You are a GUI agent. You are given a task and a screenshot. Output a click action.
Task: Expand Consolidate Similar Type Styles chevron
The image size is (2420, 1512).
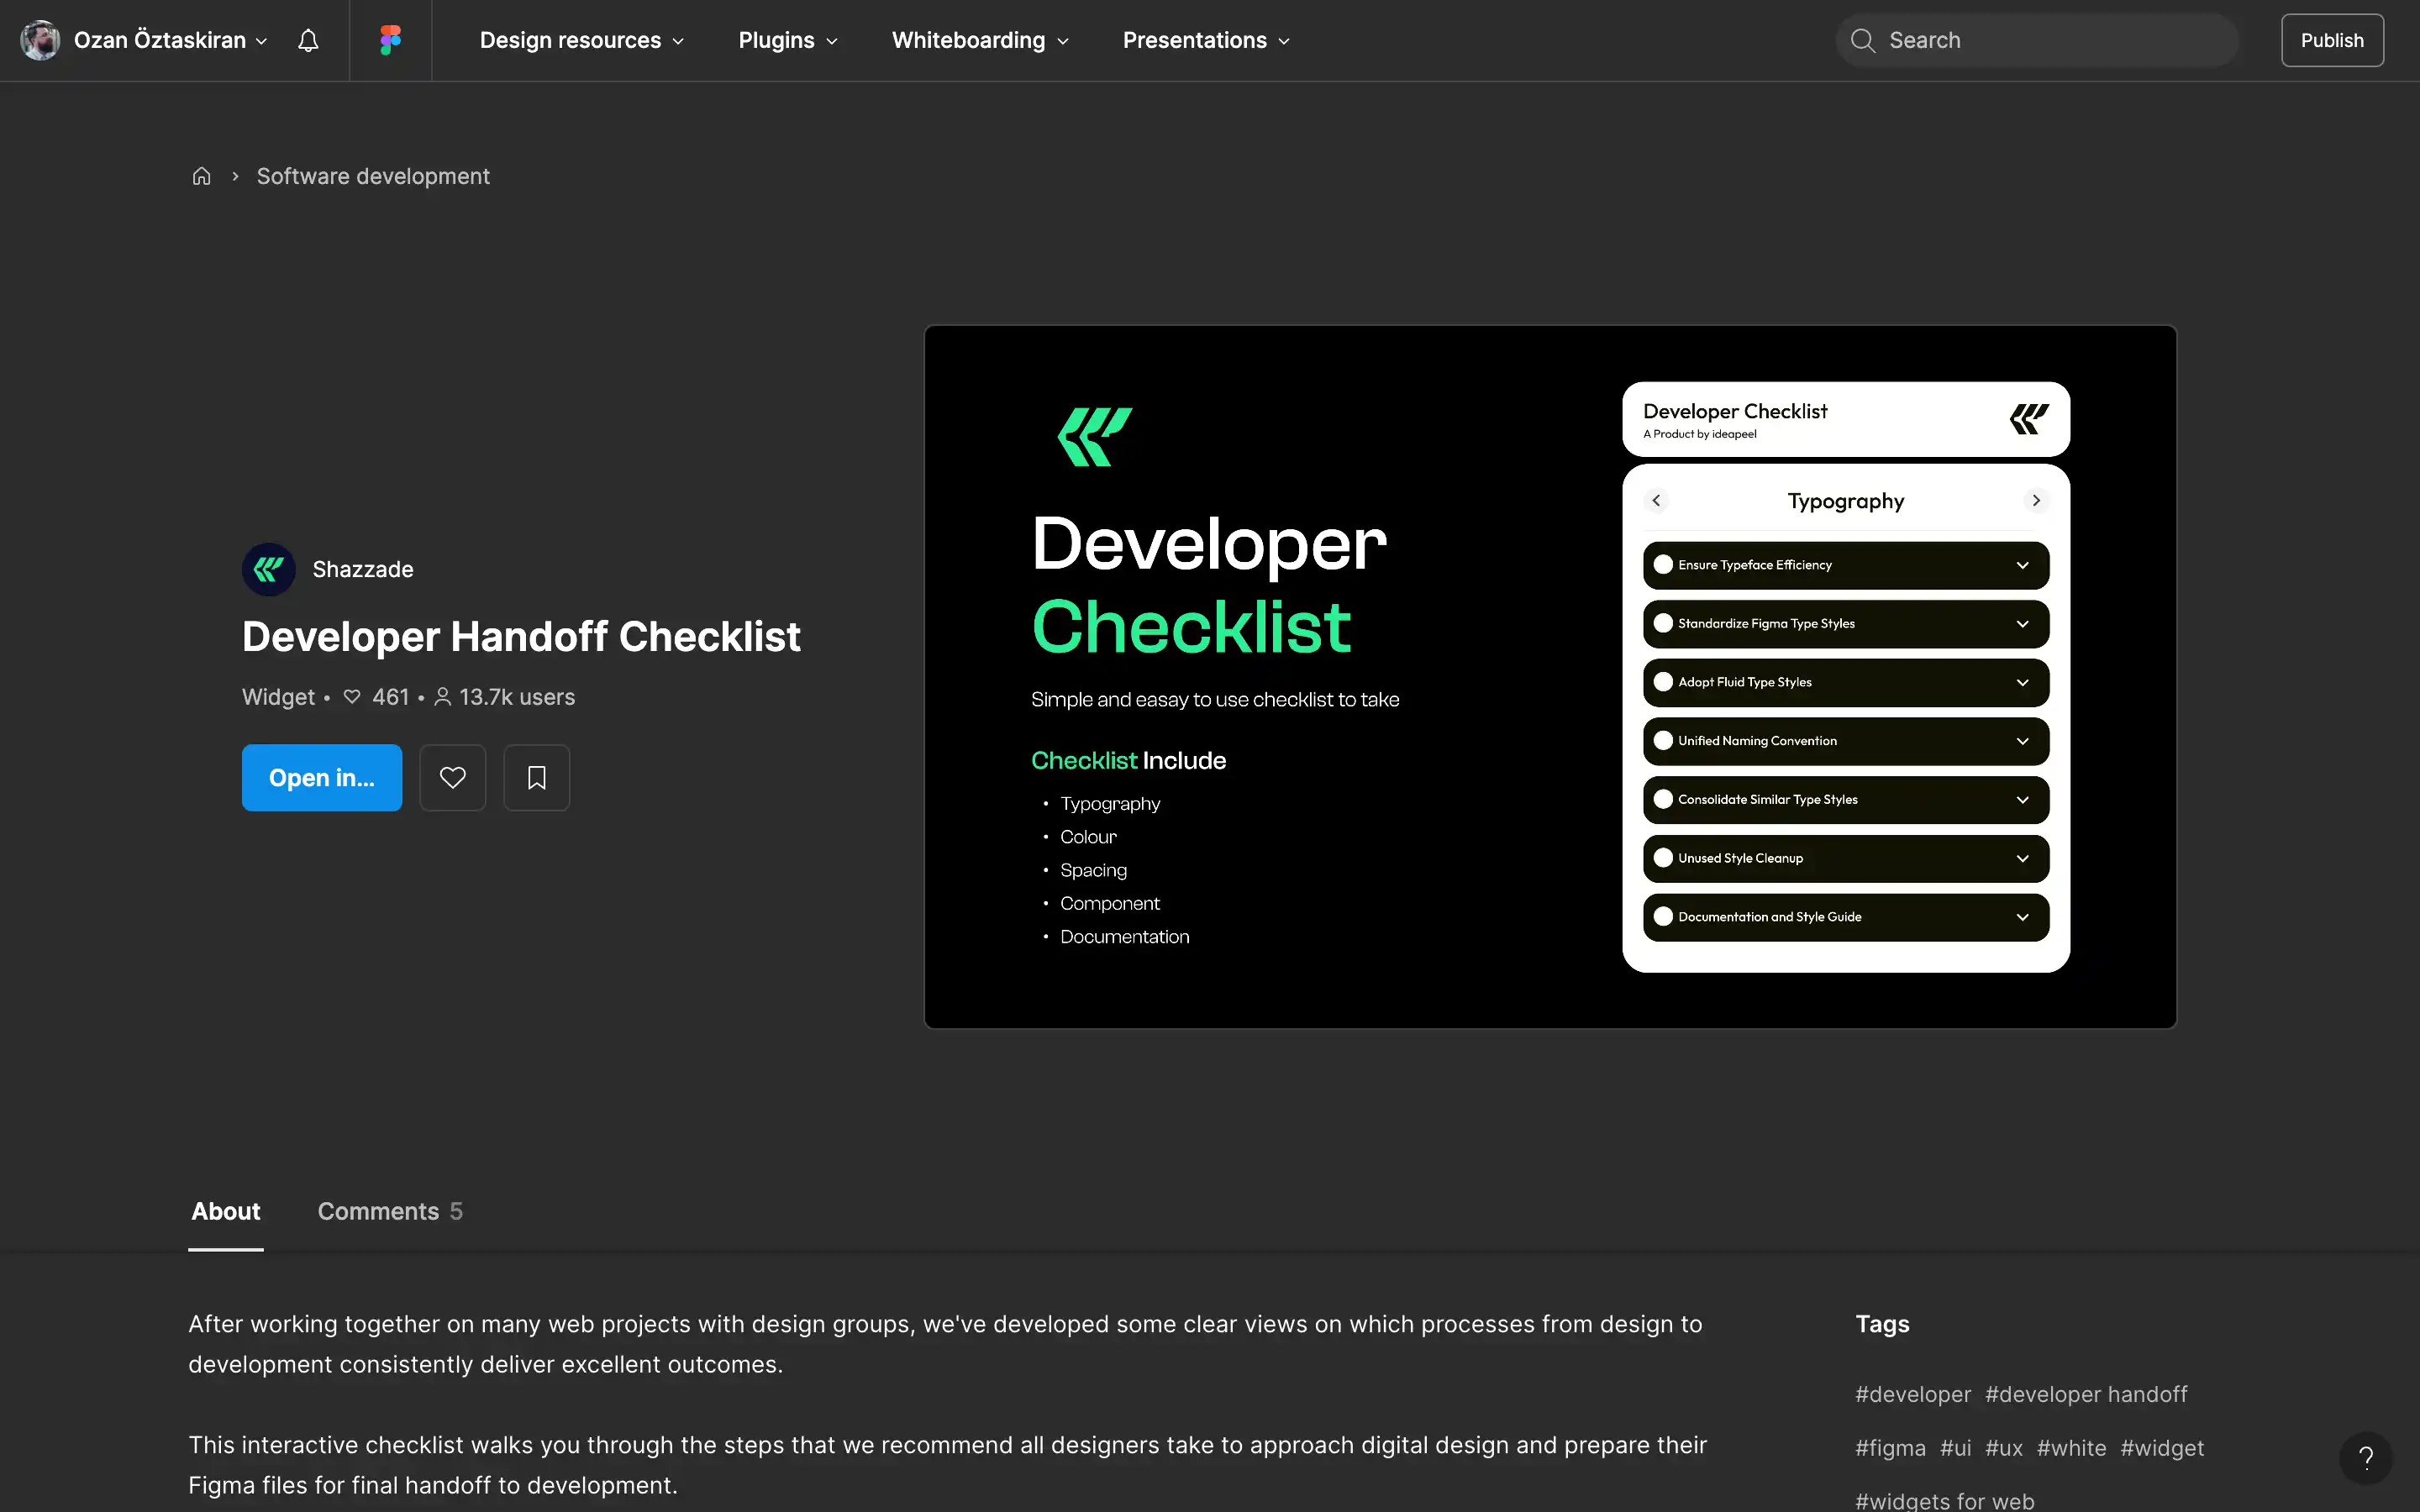pos(2022,800)
